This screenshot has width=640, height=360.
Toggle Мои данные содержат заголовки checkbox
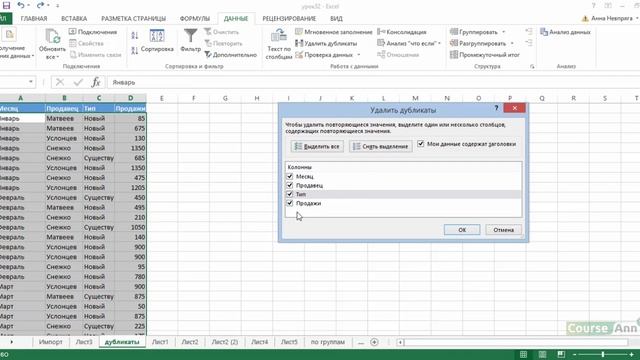421,144
